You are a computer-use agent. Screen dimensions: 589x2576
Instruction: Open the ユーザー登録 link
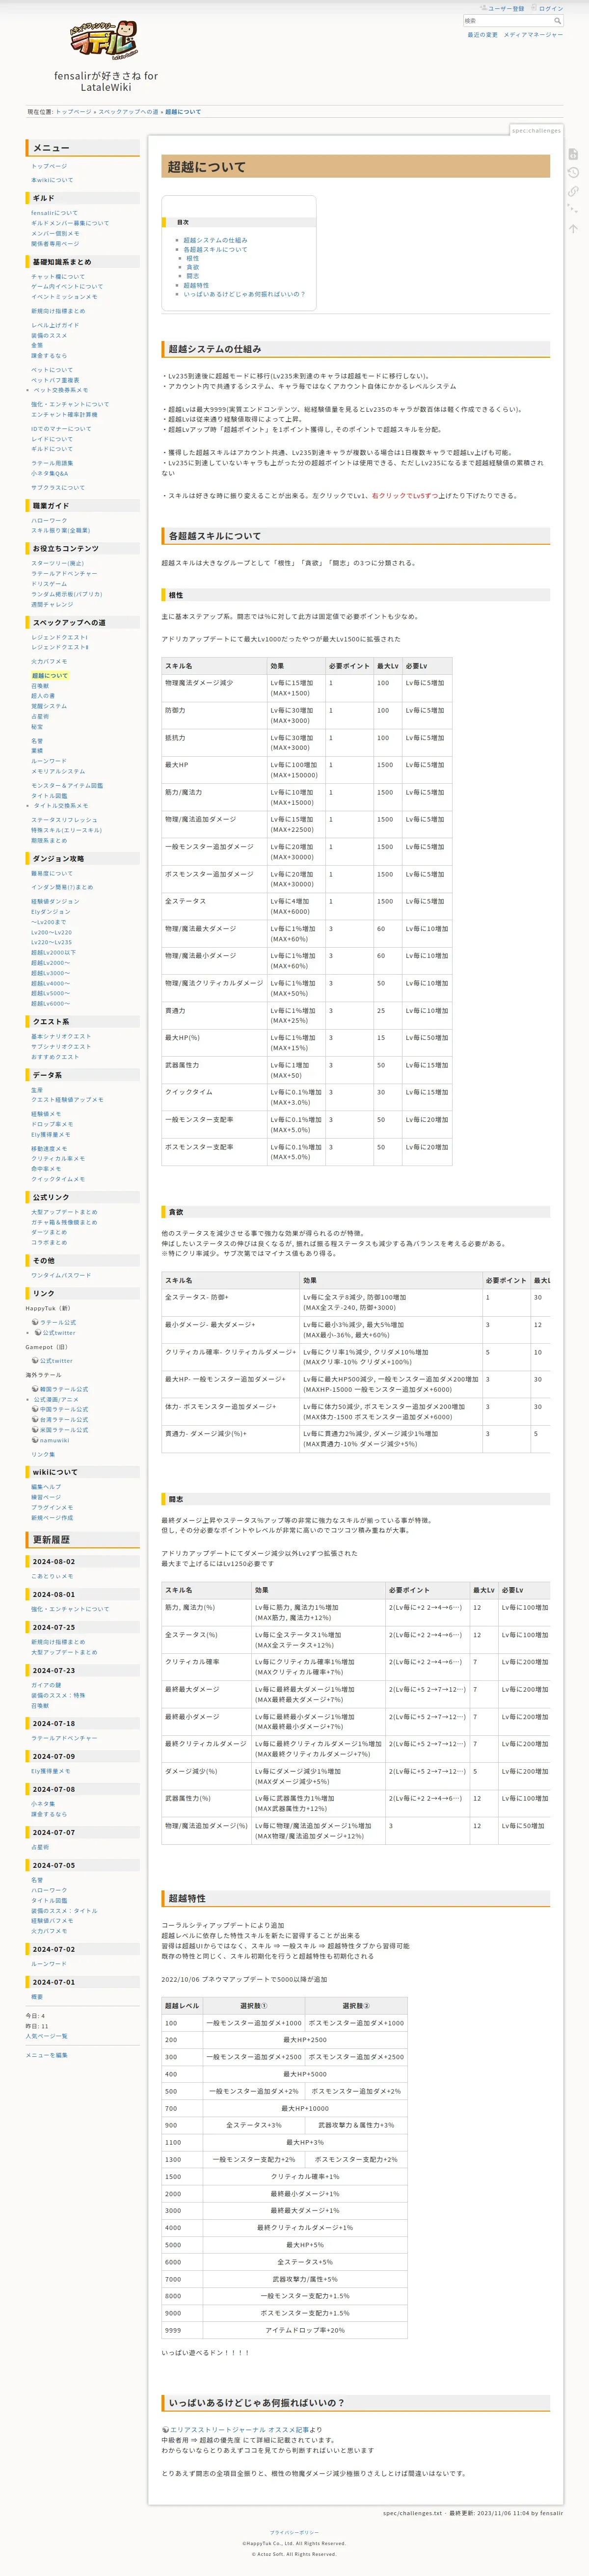[506, 8]
